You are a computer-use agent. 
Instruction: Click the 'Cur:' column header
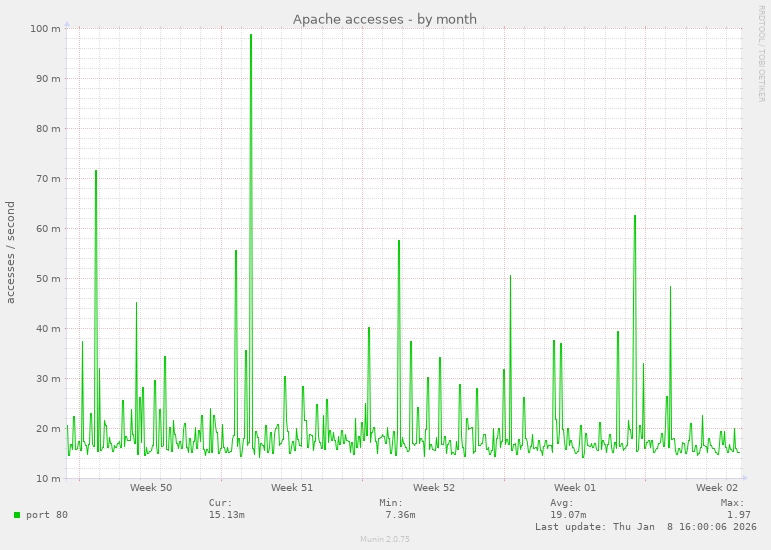(220, 503)
